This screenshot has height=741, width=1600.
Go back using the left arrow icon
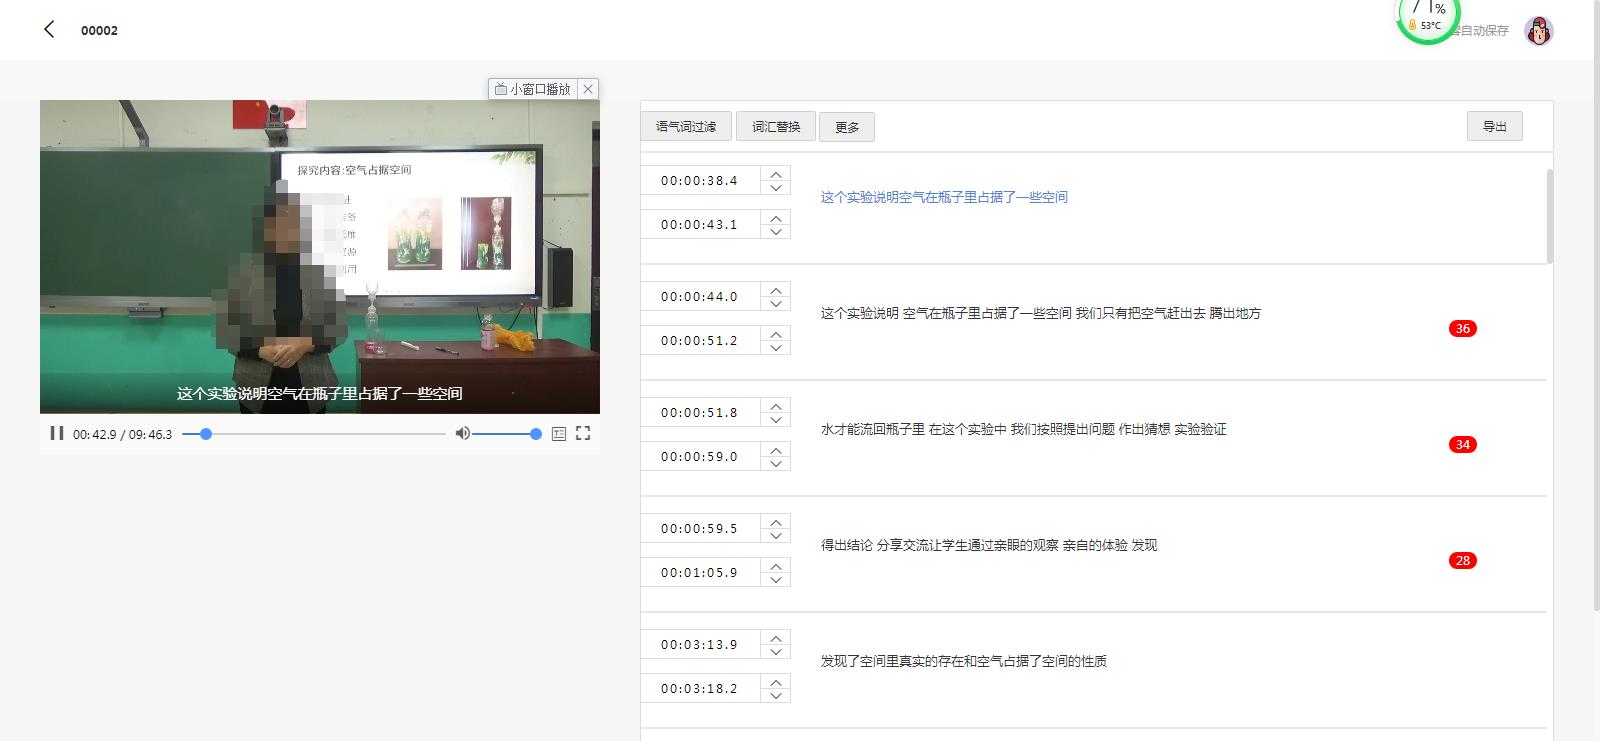point(49,29)
